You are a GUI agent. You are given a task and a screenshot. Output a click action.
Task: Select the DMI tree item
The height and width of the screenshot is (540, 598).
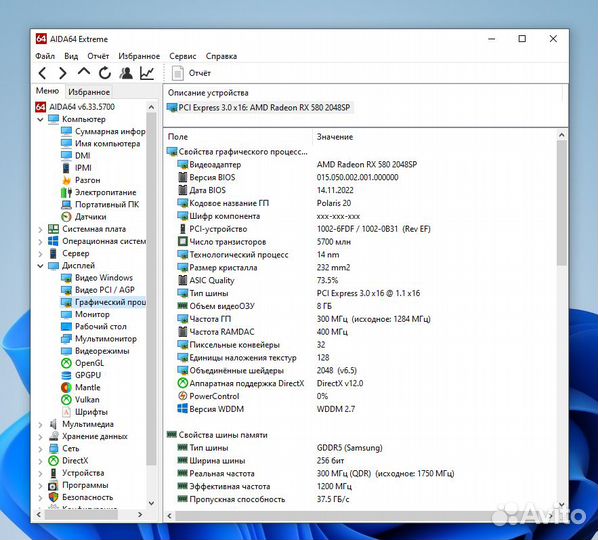point(76,156)
